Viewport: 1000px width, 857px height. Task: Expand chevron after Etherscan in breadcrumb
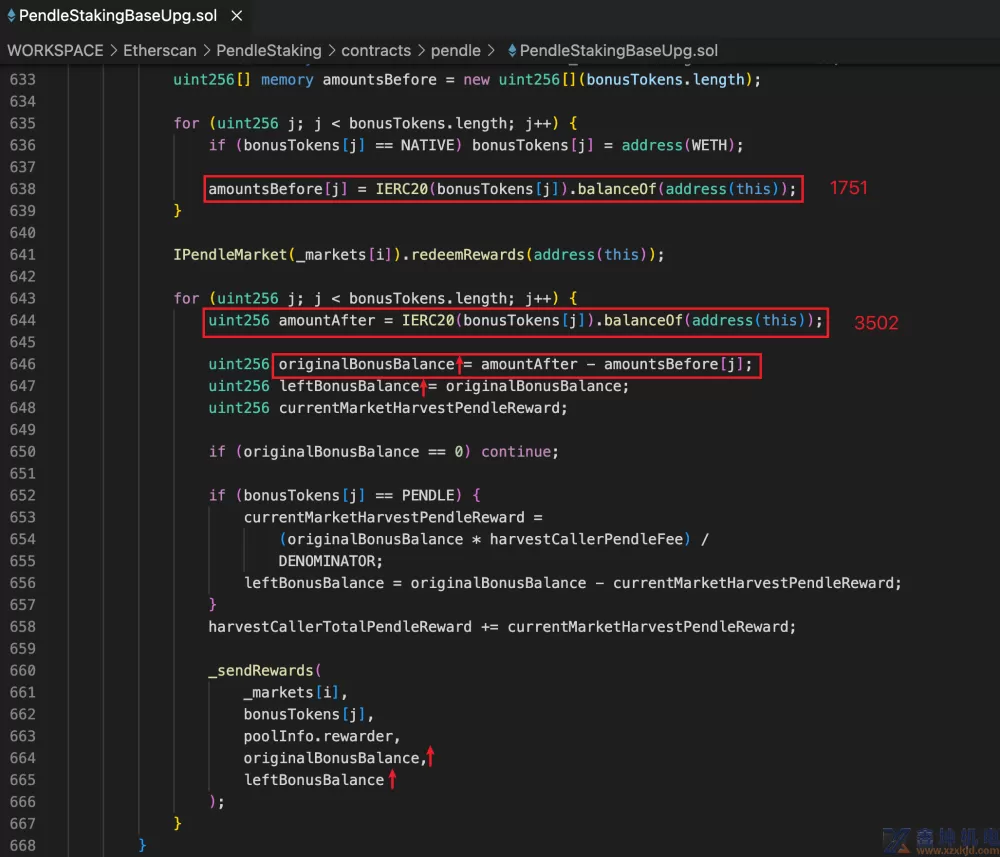206,50
